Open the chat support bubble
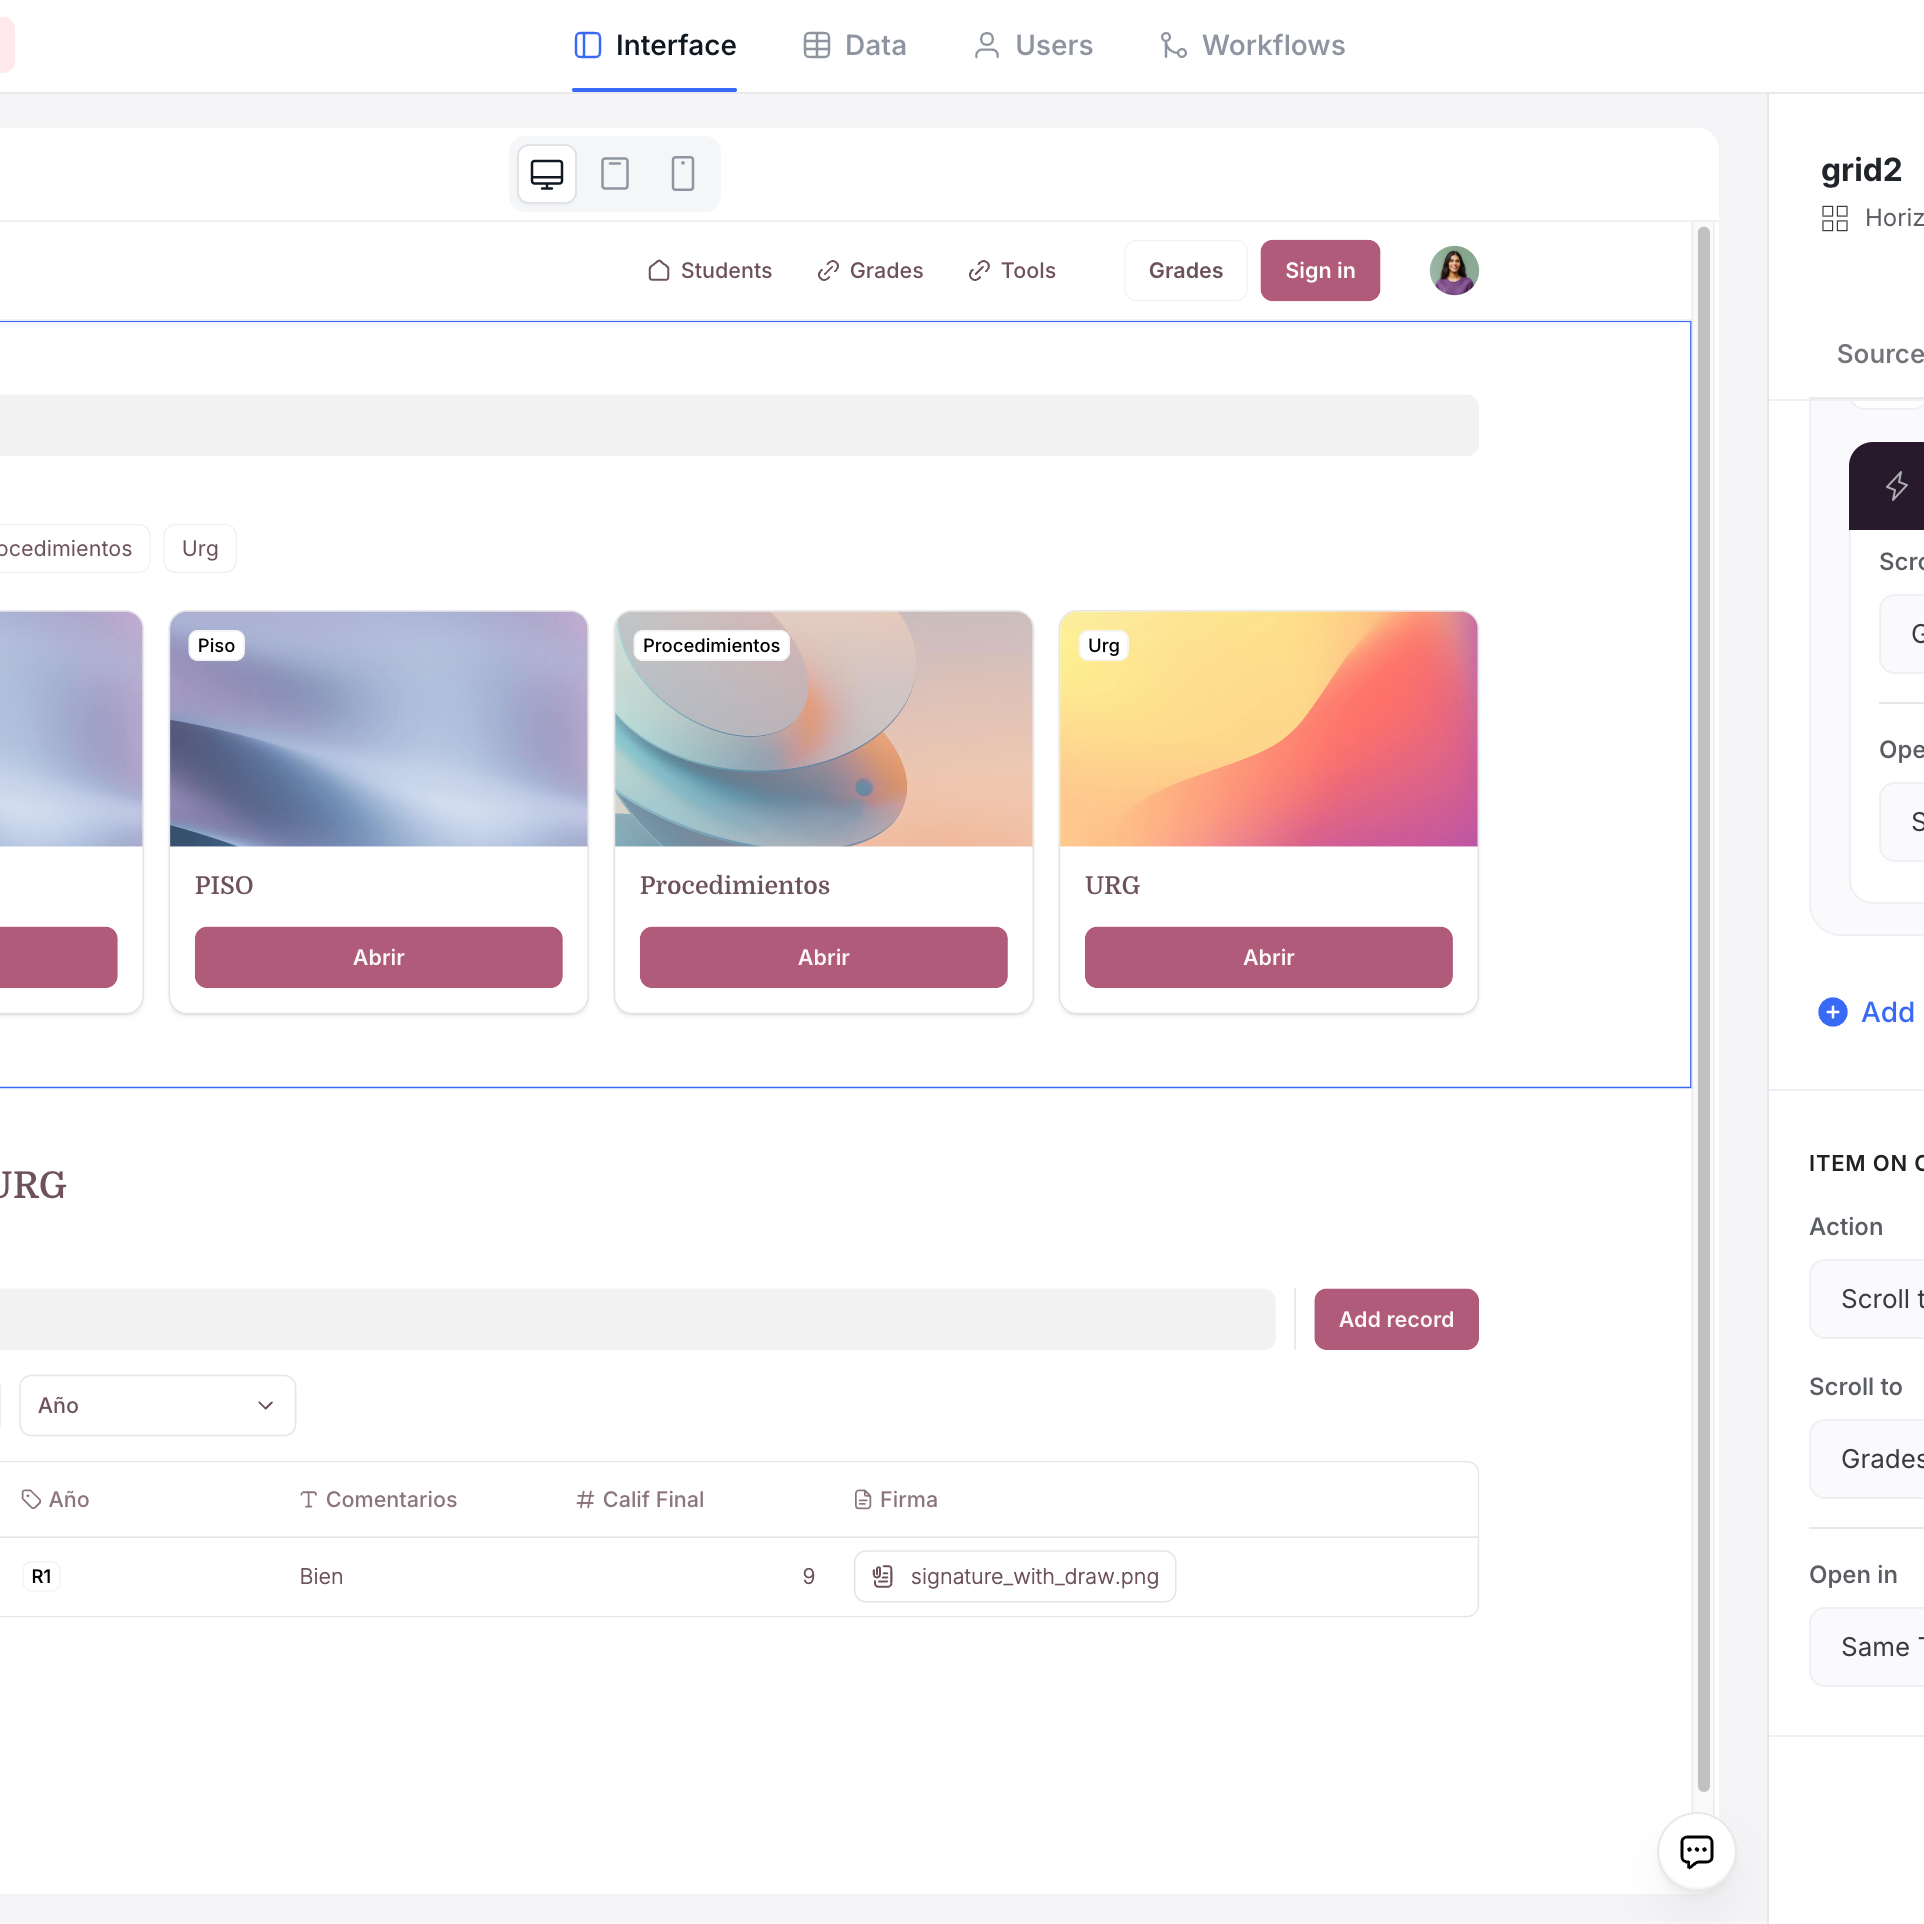 tap(1696, 1851)
